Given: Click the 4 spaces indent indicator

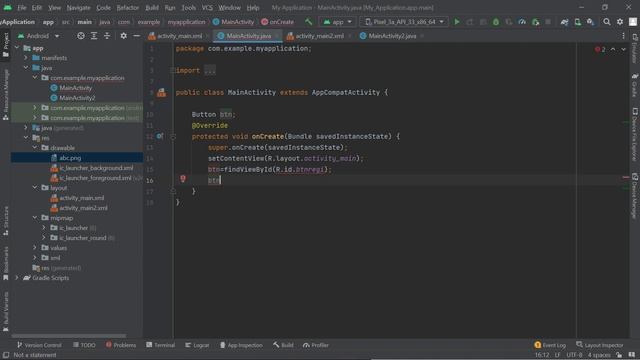Looking at the screenshot, I should tap(599, 355).
